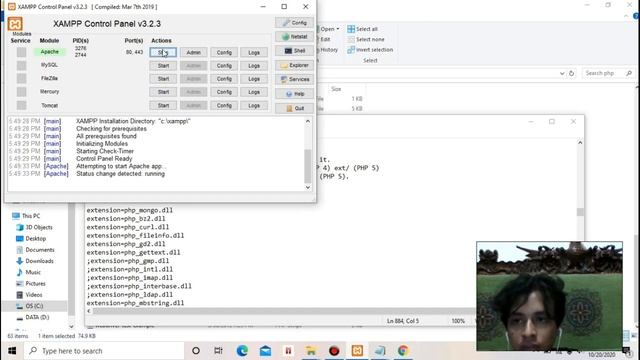Launch Netstat from XAMPP sidebar

(x=294, y=37)
